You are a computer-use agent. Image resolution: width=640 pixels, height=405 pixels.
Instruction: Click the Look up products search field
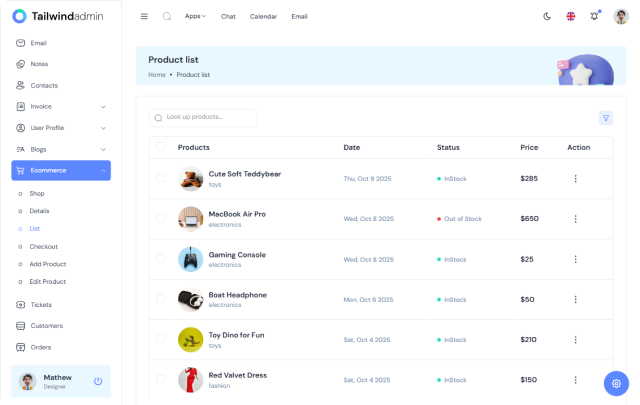click(203, 117)
